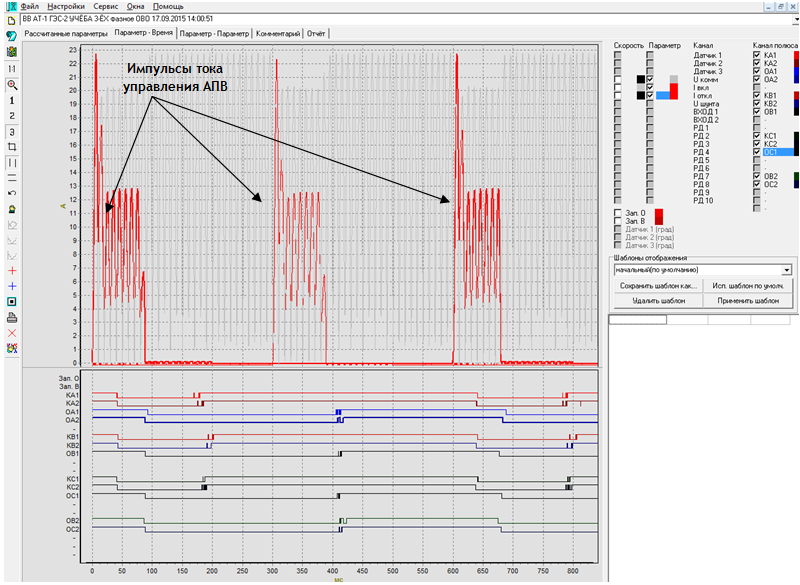Viewport: 800px width, 585px height.
Task: Click the red plus marker icon
Action: coord(11,271)
